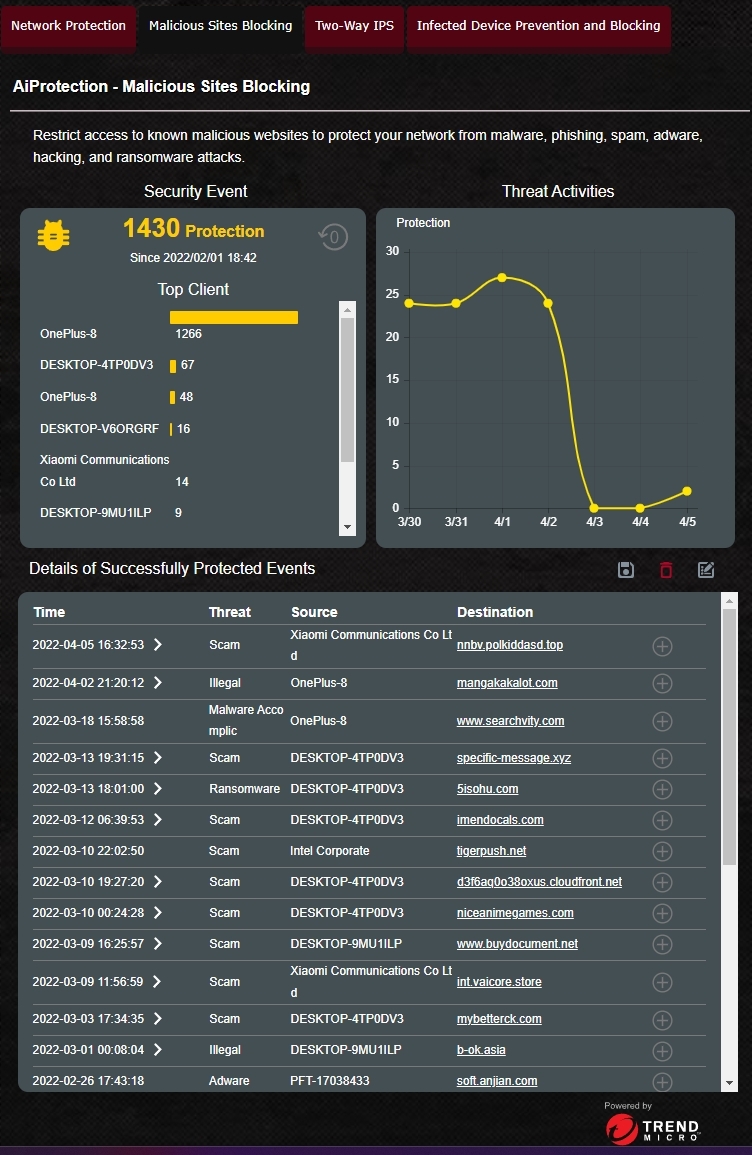Click plus icon for tigerpush.net row

pyautogui.click(x=663, y=851)
